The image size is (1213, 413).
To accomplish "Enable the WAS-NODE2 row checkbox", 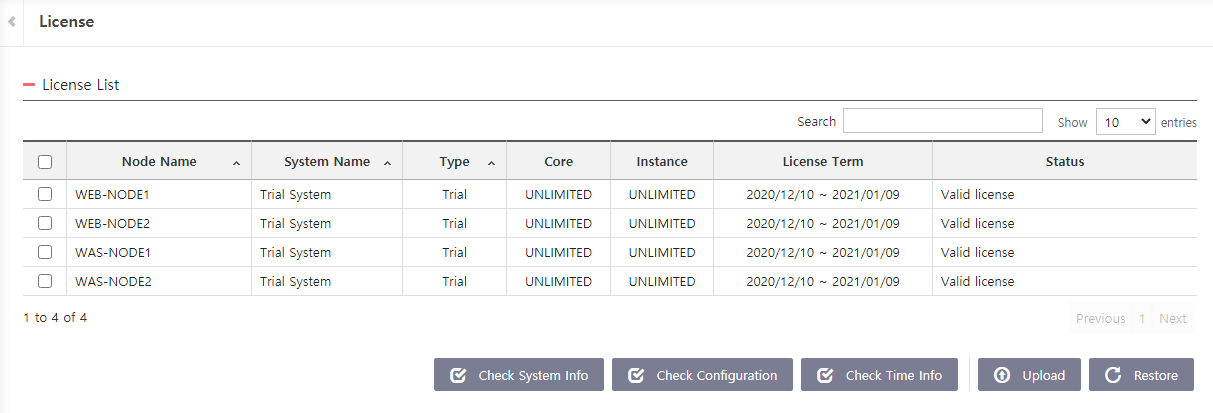I will (x=45, y=281).
